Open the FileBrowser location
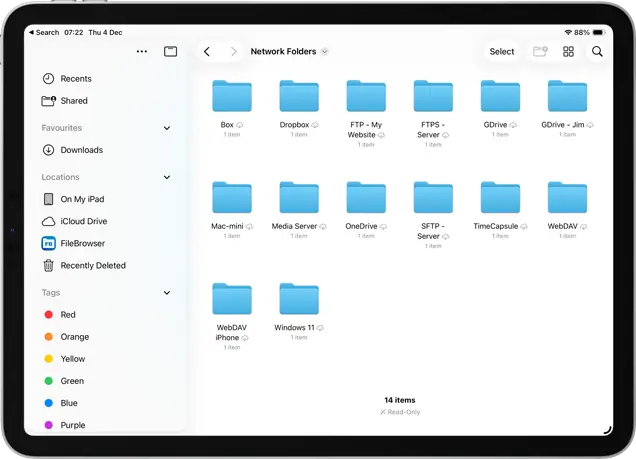636x459 pixels. (82, 243)
